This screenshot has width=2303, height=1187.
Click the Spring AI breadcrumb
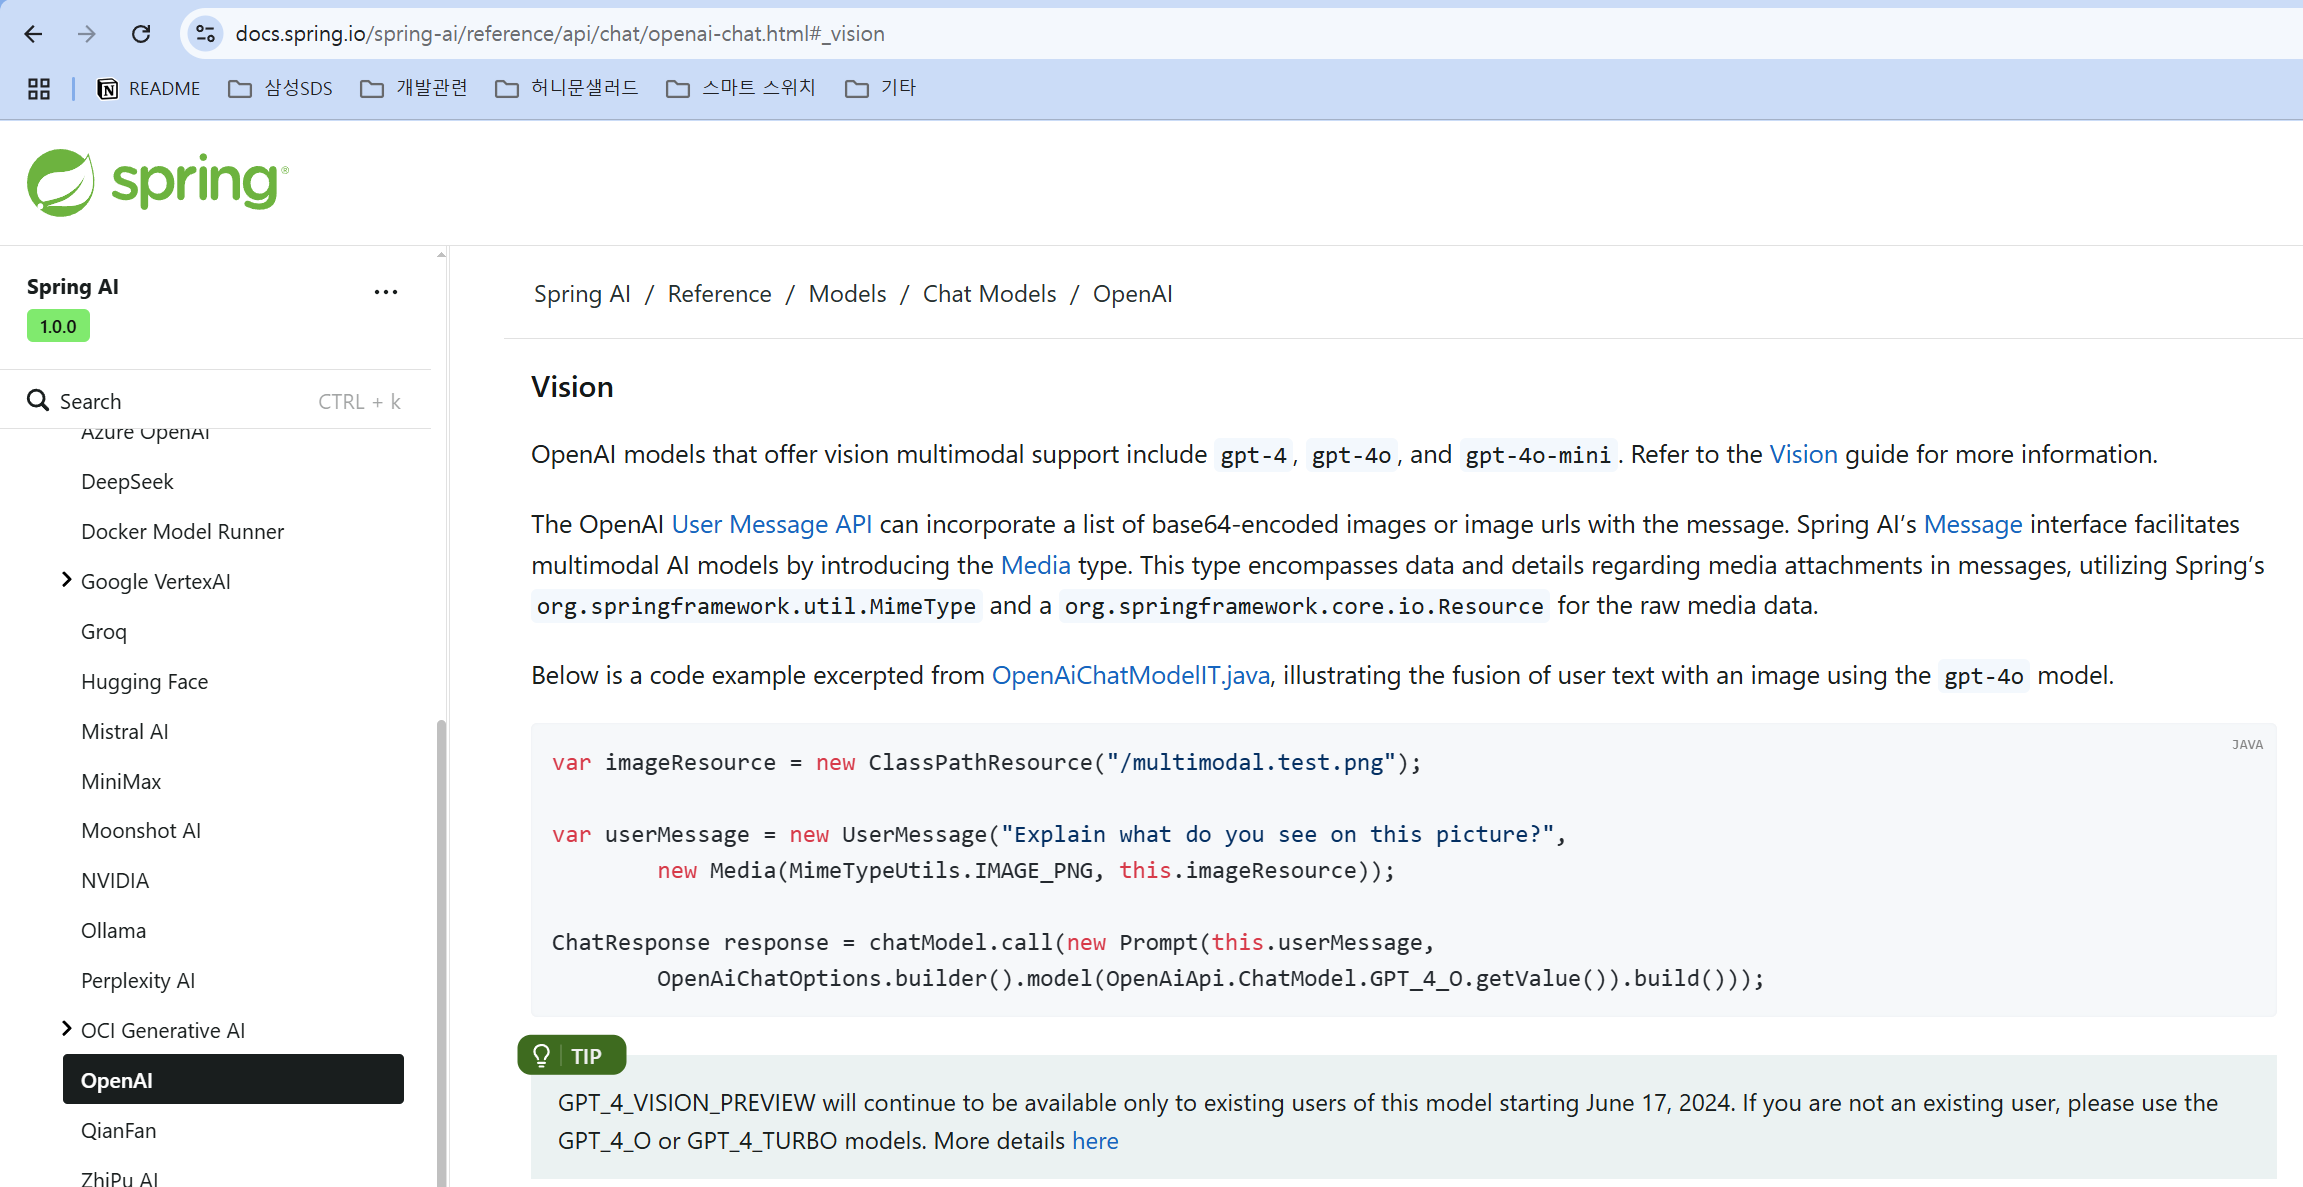click(582, 294)
